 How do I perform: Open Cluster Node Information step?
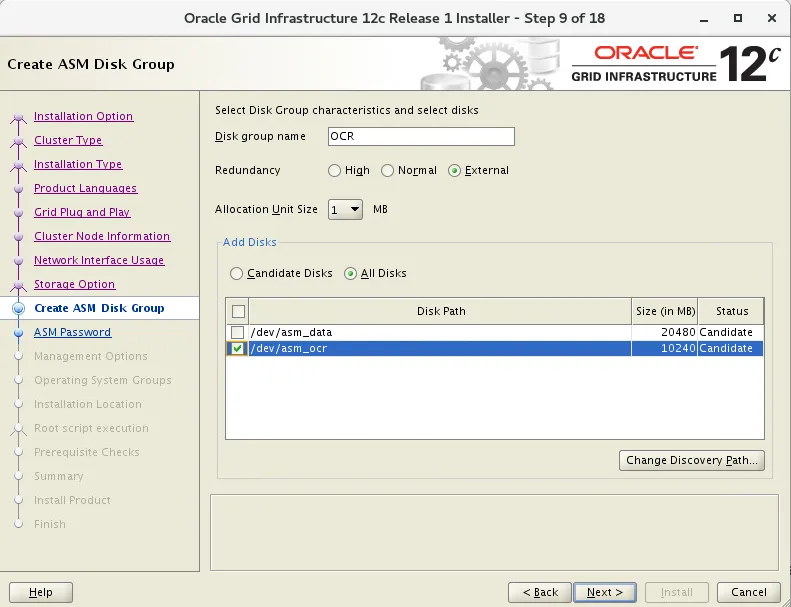(102, 236)
